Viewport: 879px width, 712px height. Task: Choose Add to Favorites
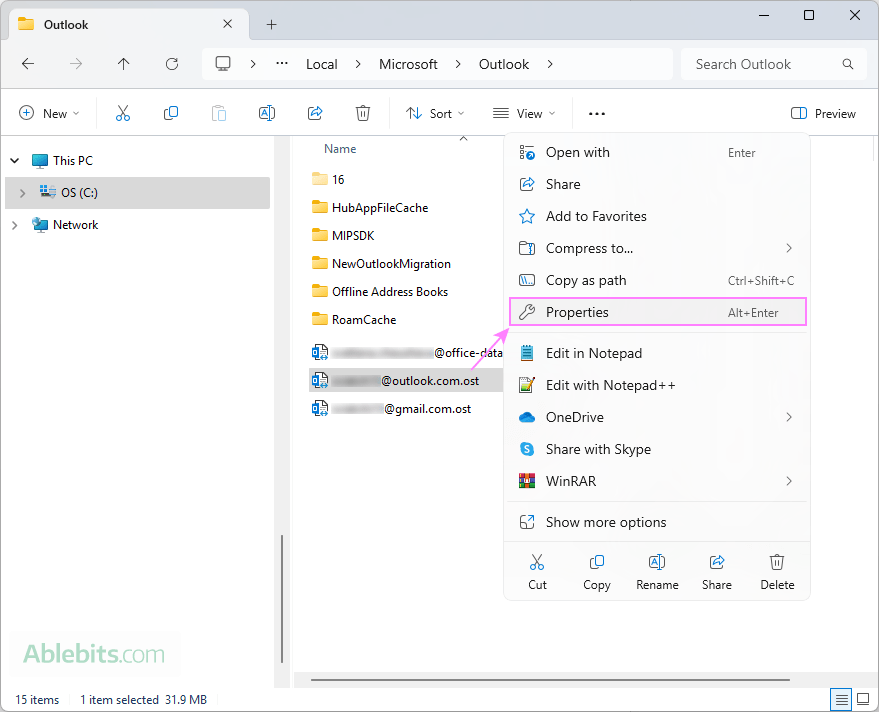click(657, 216)
